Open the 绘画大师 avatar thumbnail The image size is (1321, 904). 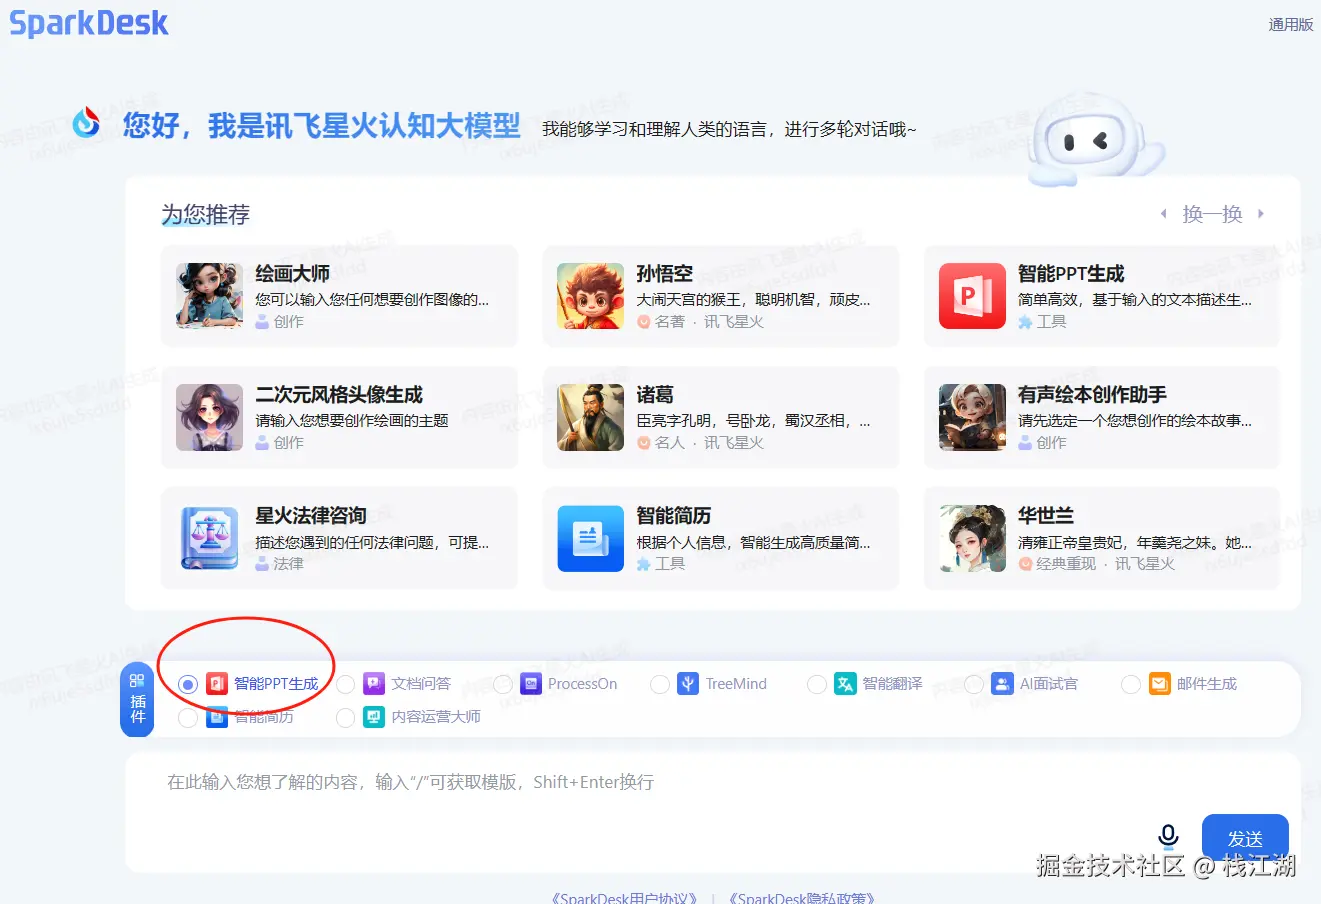coord(209,296)
